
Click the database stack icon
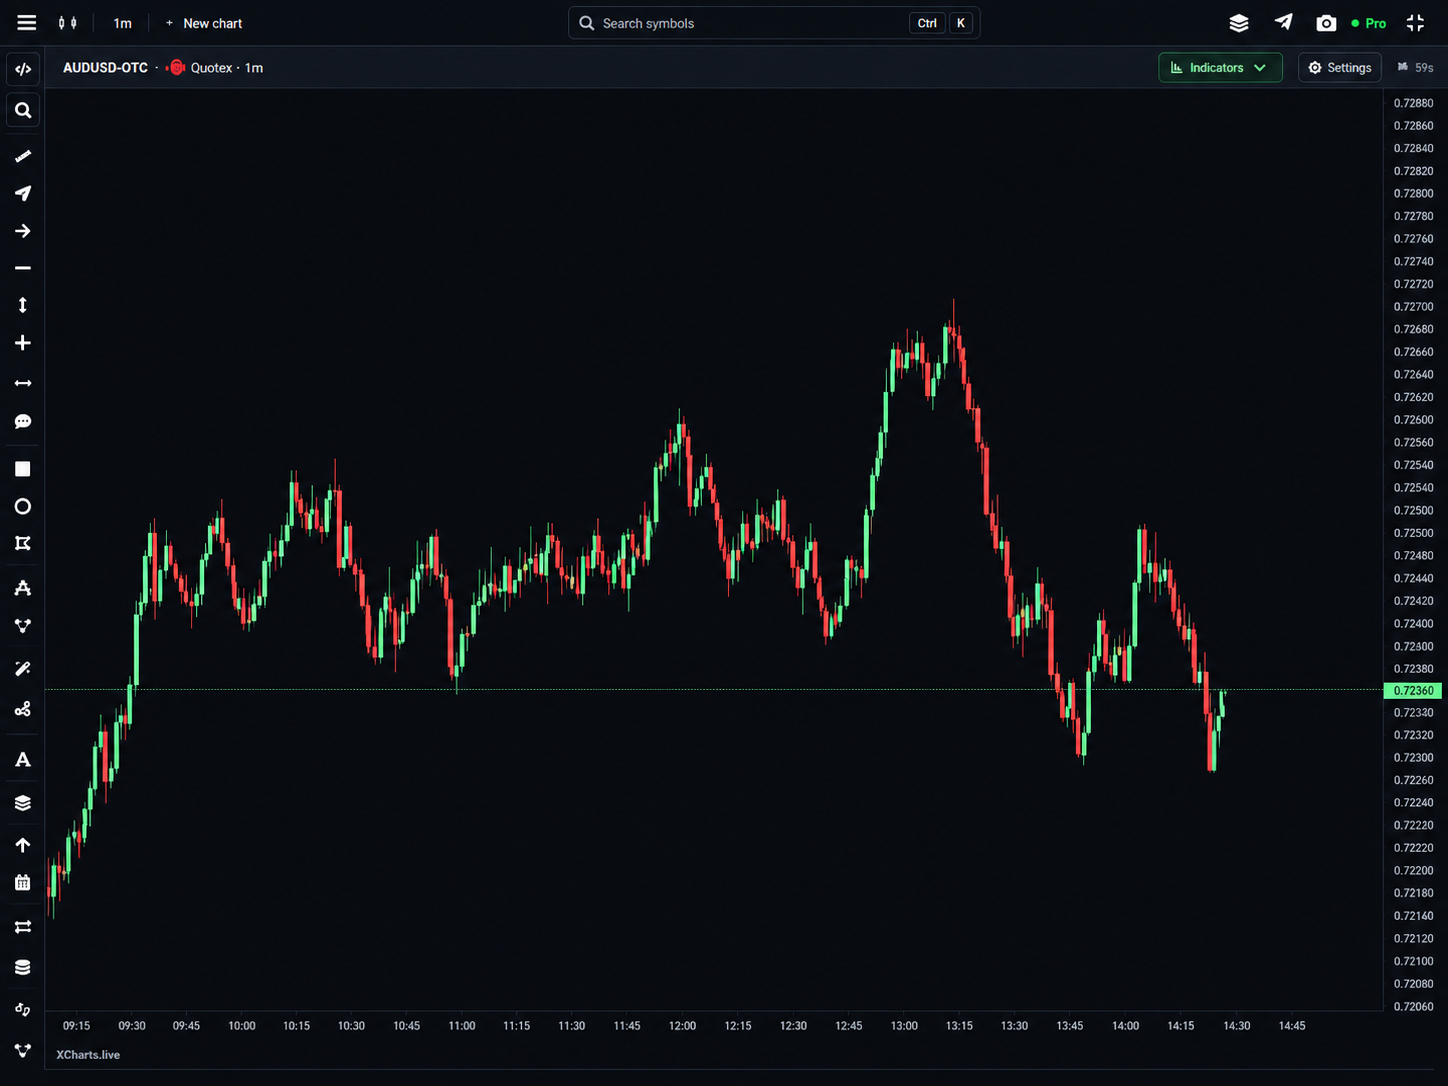(23, 967)
